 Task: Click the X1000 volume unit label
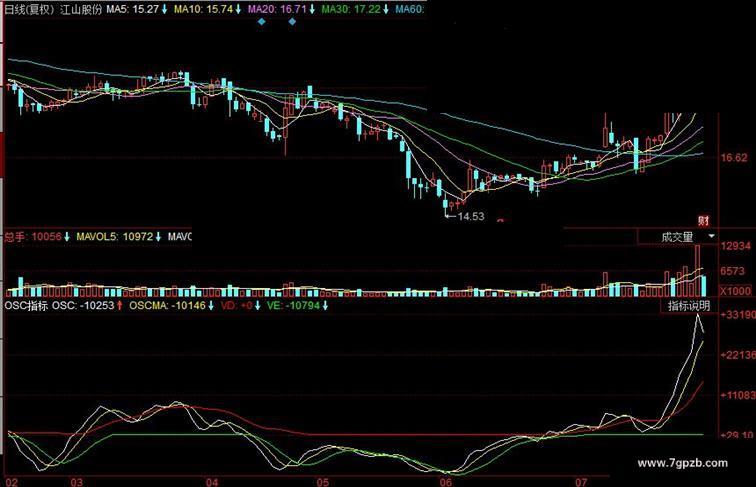click(x=735, y=291)
